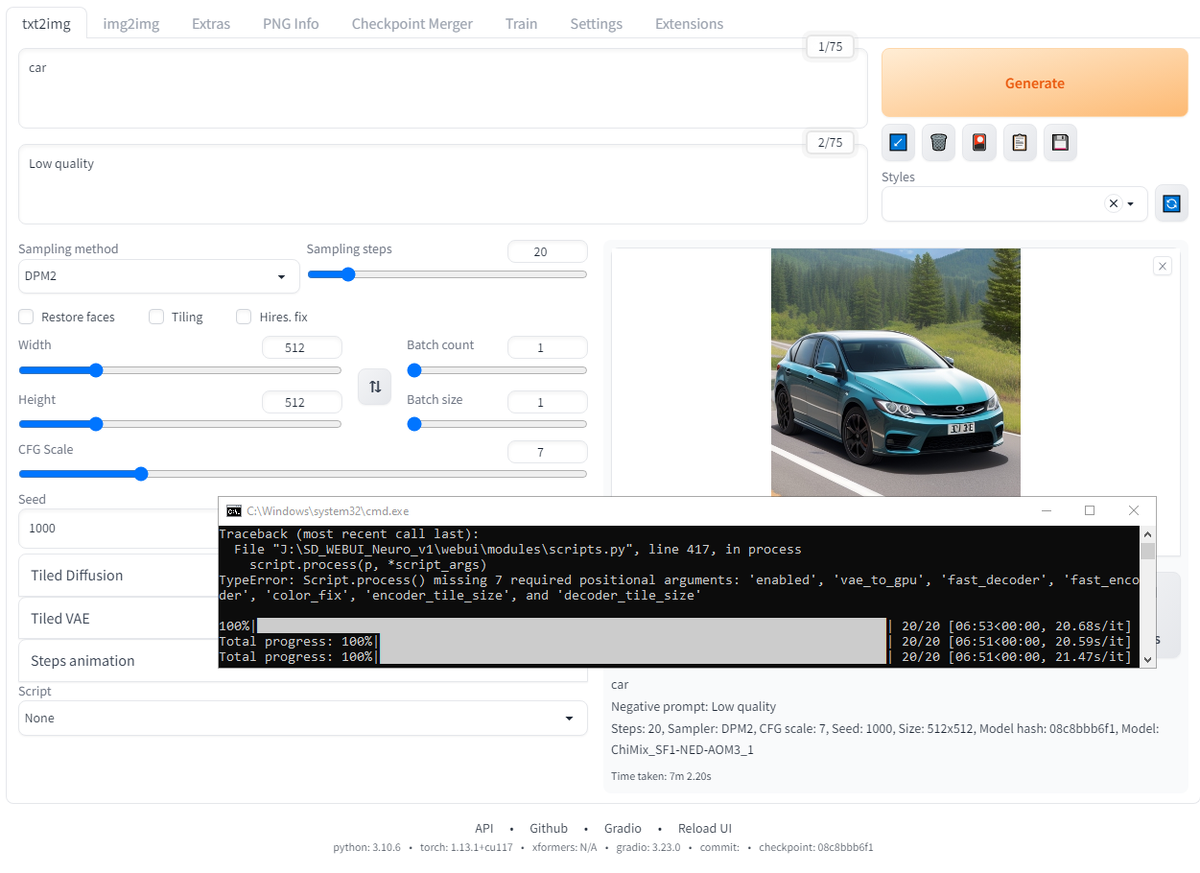1200x873 pixels.
Task: Switch to the img2img tab
Action: (x=131, y=23)
